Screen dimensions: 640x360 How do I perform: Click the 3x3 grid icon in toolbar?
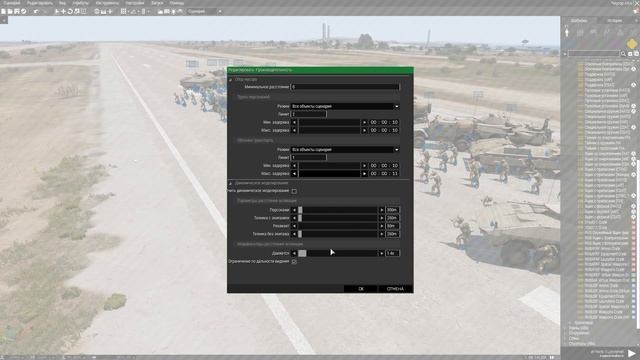point(123,11)
